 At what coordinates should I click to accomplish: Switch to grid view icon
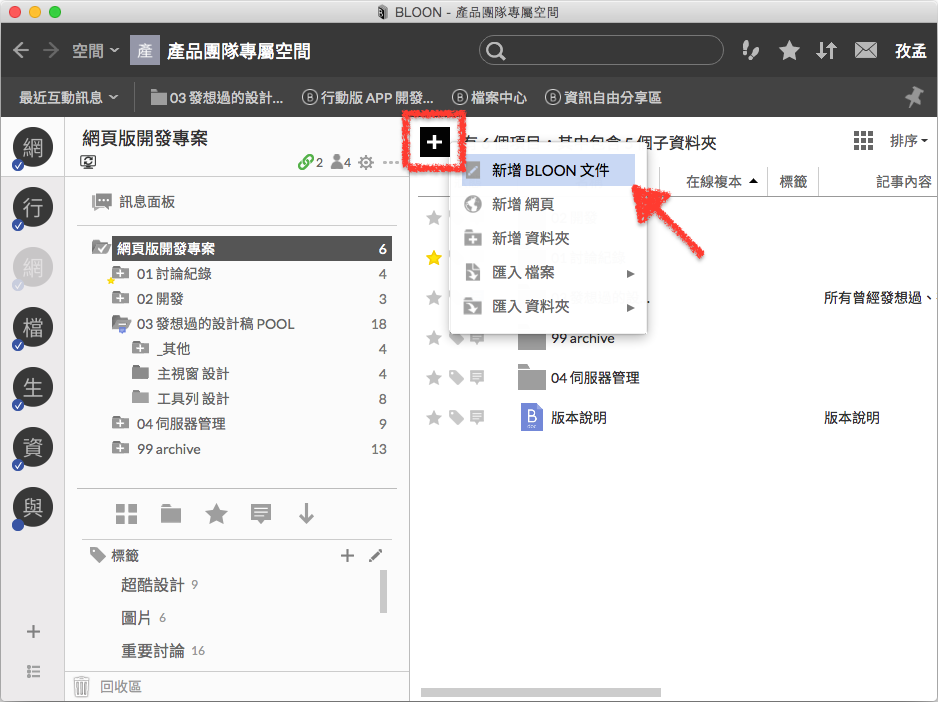click(x=863, y=141)
